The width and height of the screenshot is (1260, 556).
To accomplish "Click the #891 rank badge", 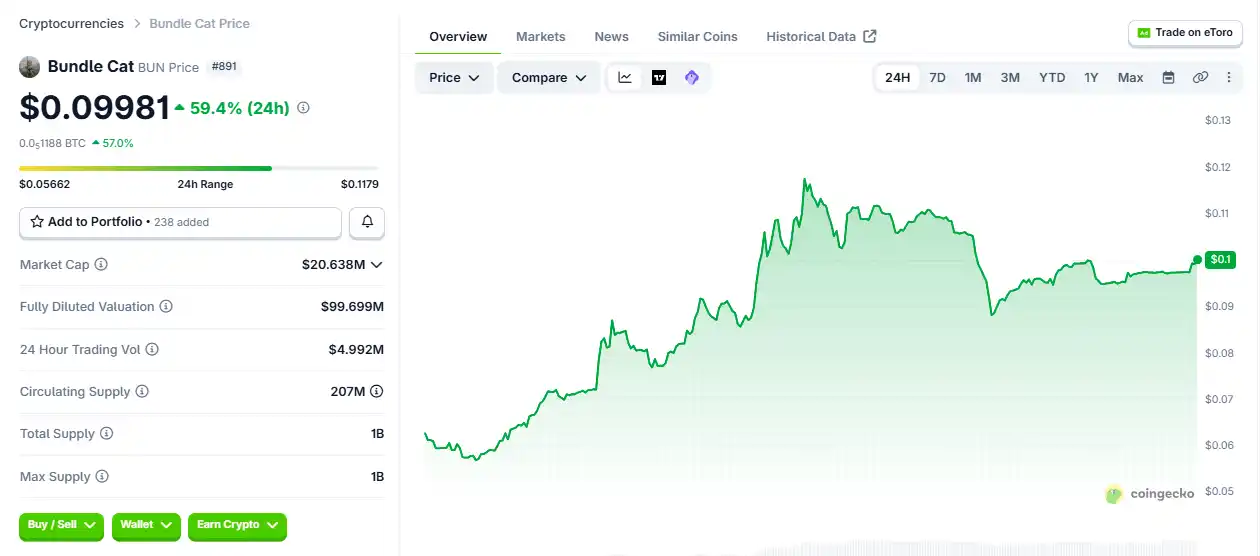I will click(x=225, y=67).
